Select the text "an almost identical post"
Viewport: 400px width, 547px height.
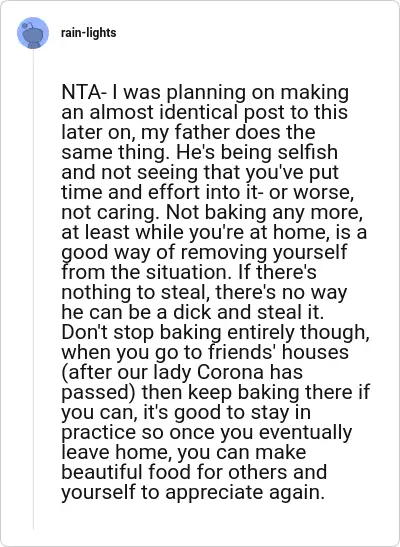click(151, 112)
